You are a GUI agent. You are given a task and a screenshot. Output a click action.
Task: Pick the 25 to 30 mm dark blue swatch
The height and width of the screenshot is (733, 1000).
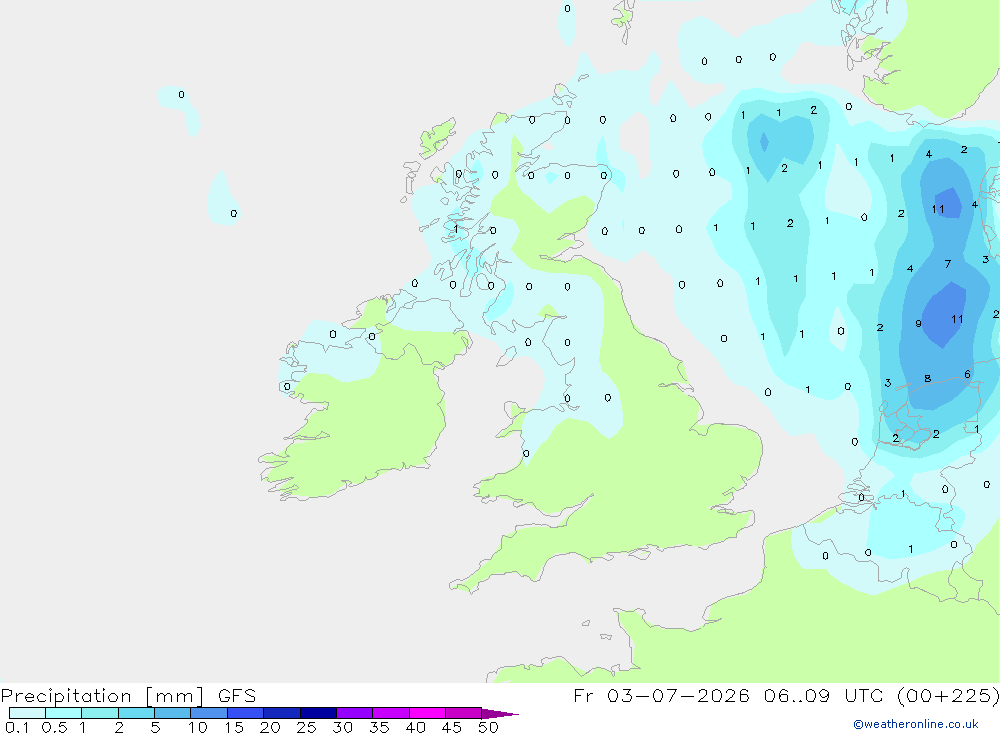pyautogui.click(x=318, y=713)
